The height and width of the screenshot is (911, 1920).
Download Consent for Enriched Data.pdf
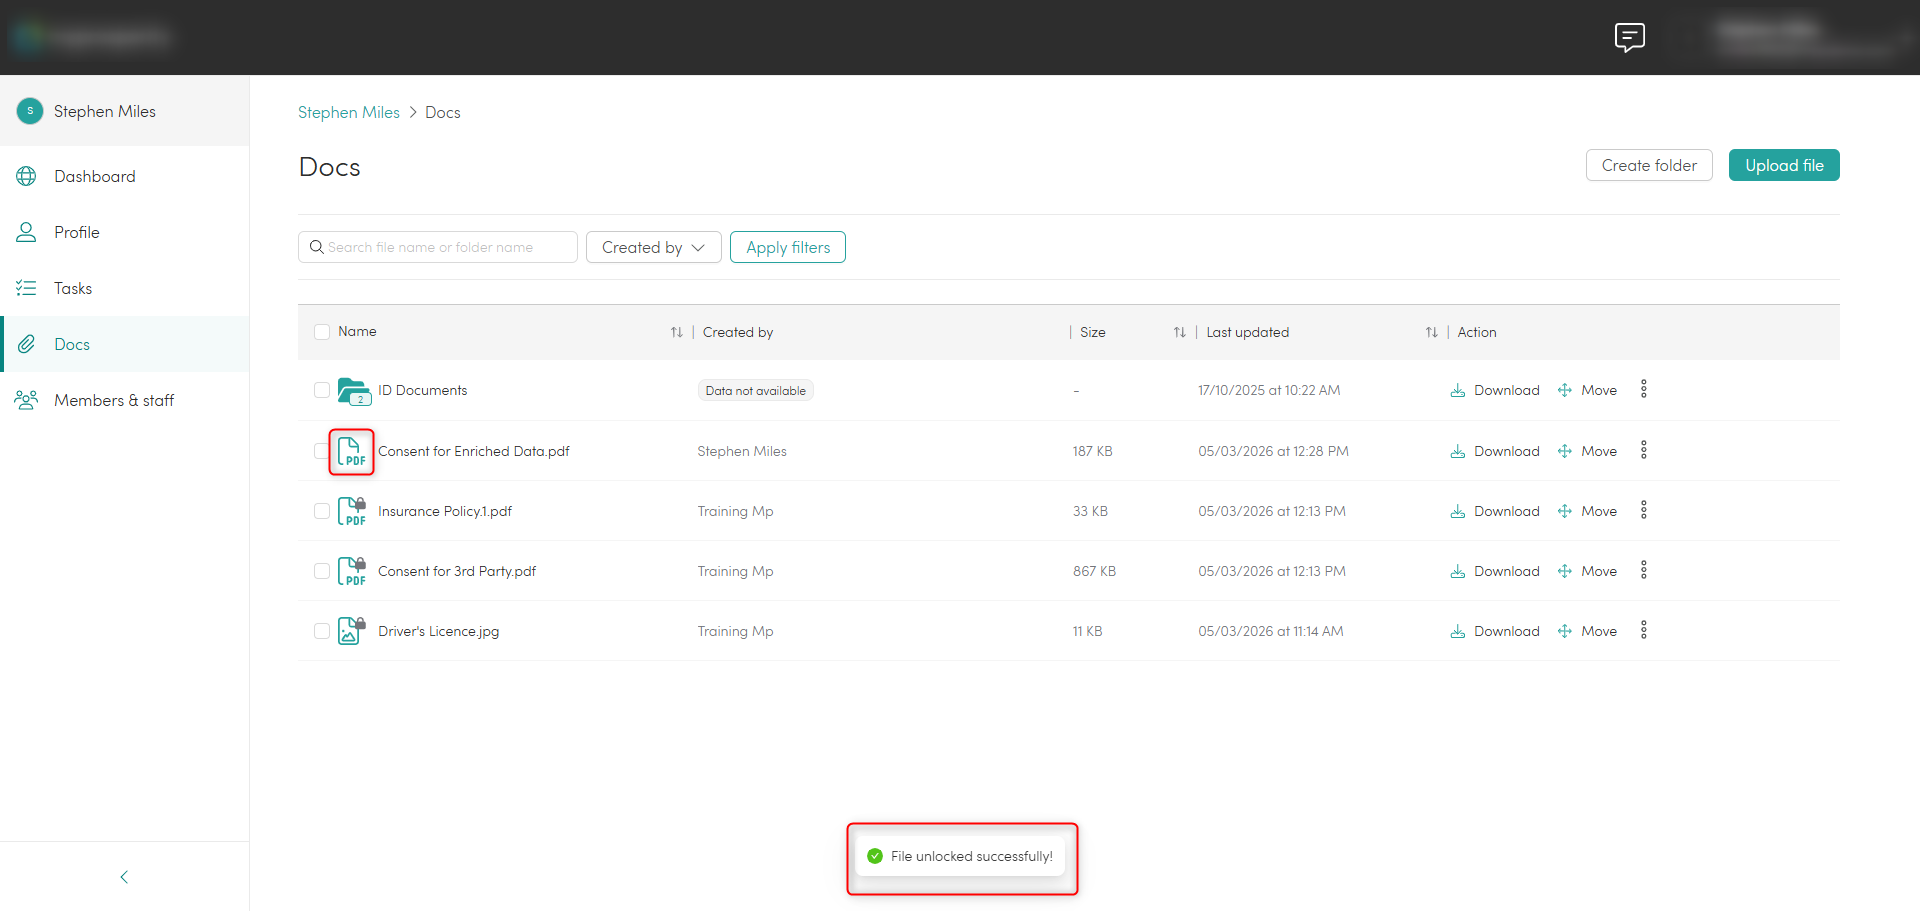click(1495, 451)
